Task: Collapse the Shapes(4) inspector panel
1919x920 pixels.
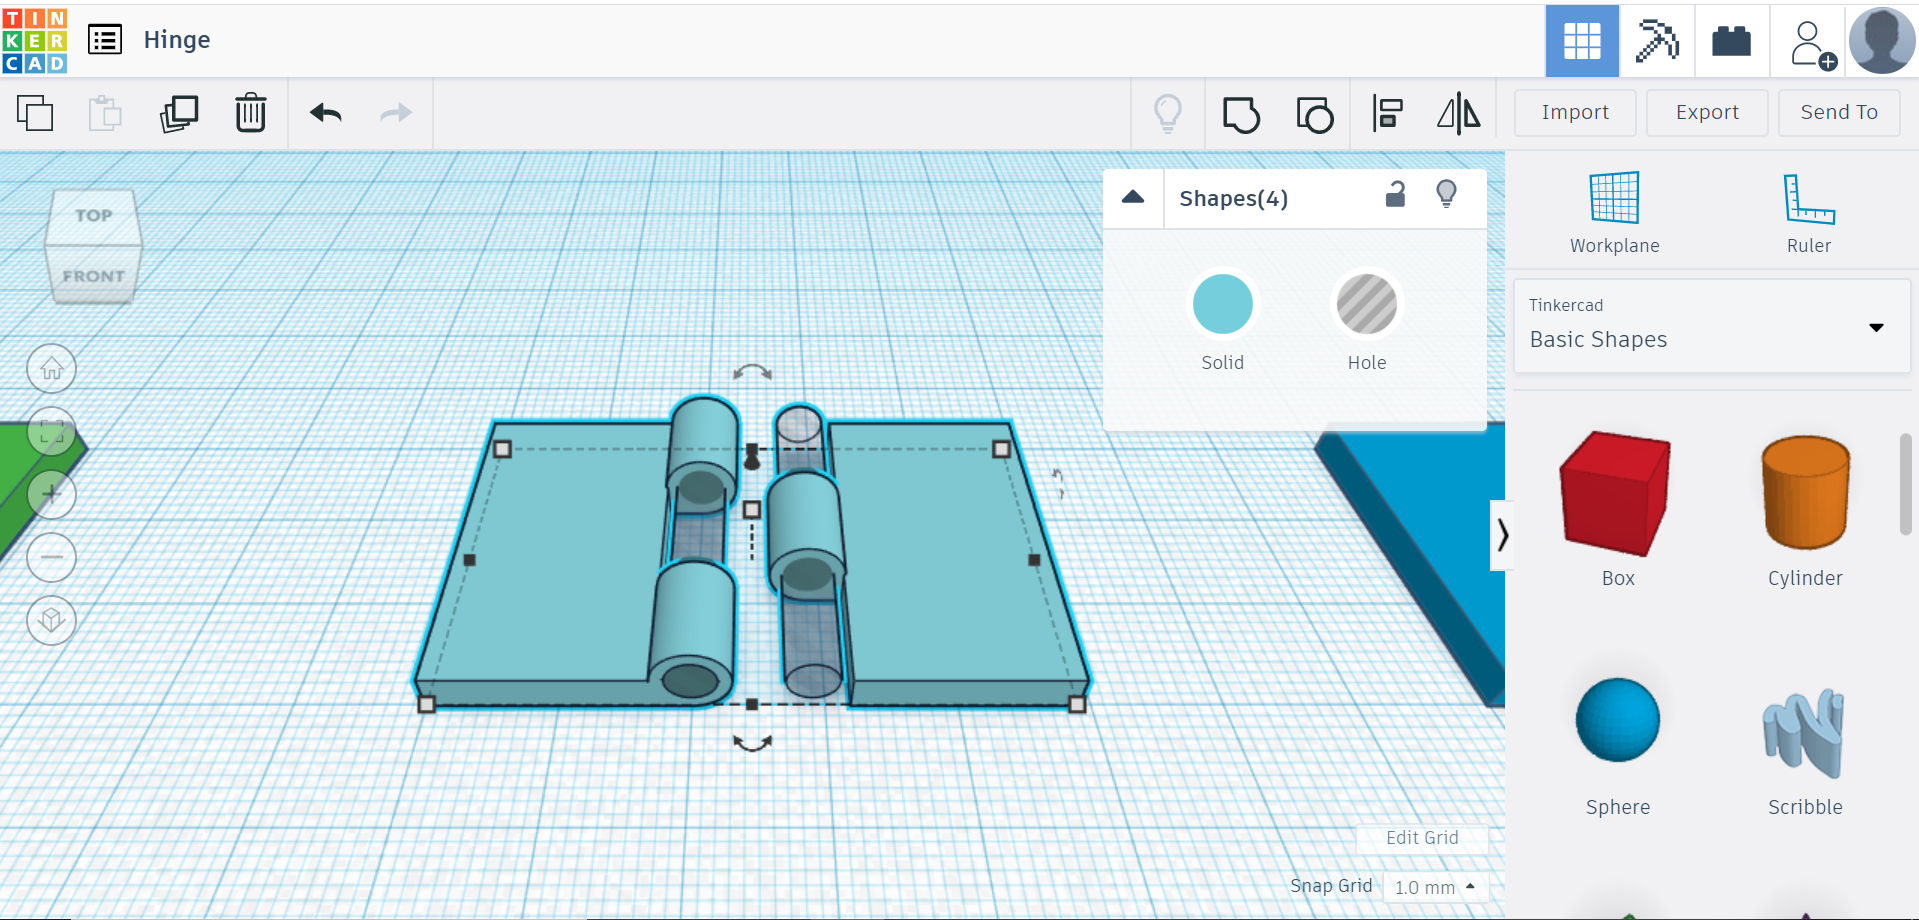Action: 1132,197
